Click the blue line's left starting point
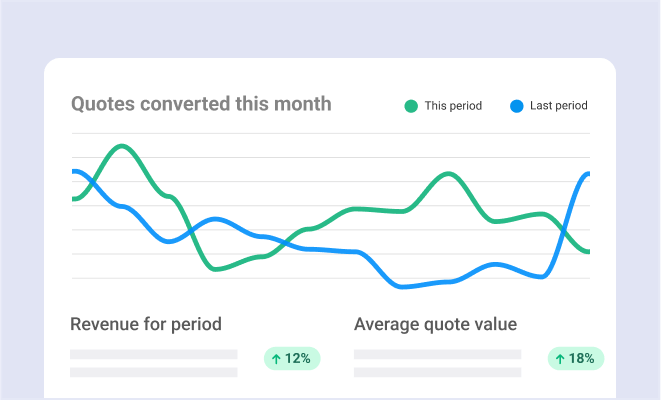Image resolution: width=661 pixels, height=400 pixels. pos(74,172)
